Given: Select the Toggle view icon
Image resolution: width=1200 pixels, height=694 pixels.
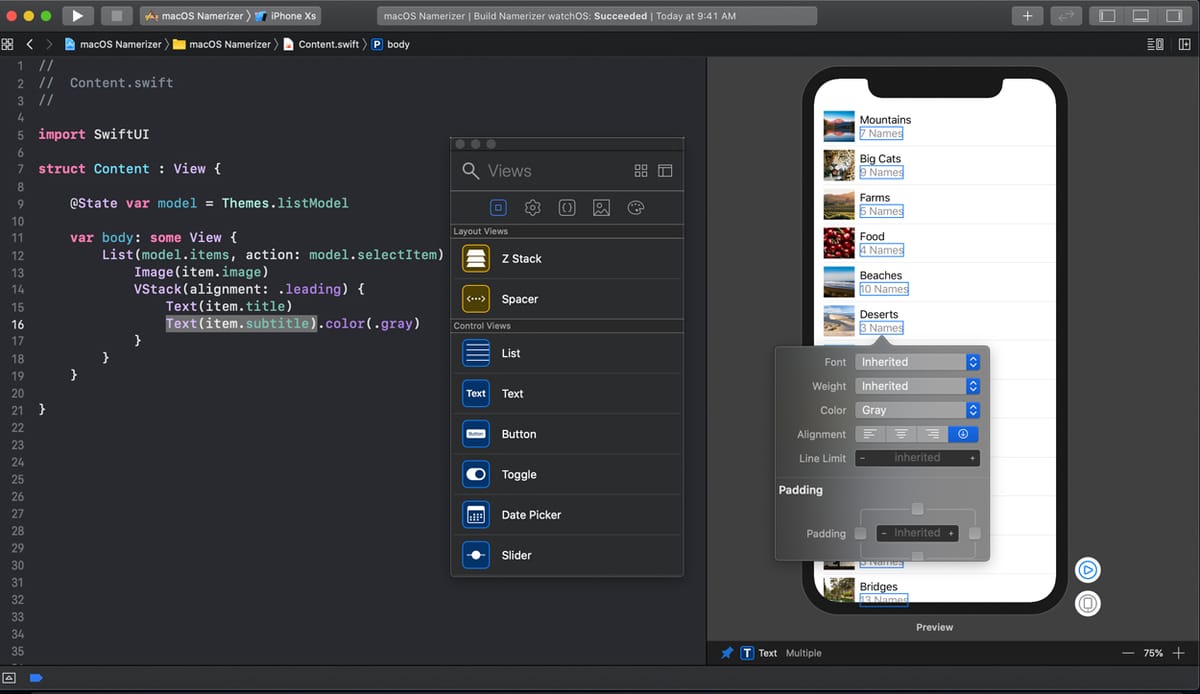Looking at the screenshot, I should click(476, 474).
